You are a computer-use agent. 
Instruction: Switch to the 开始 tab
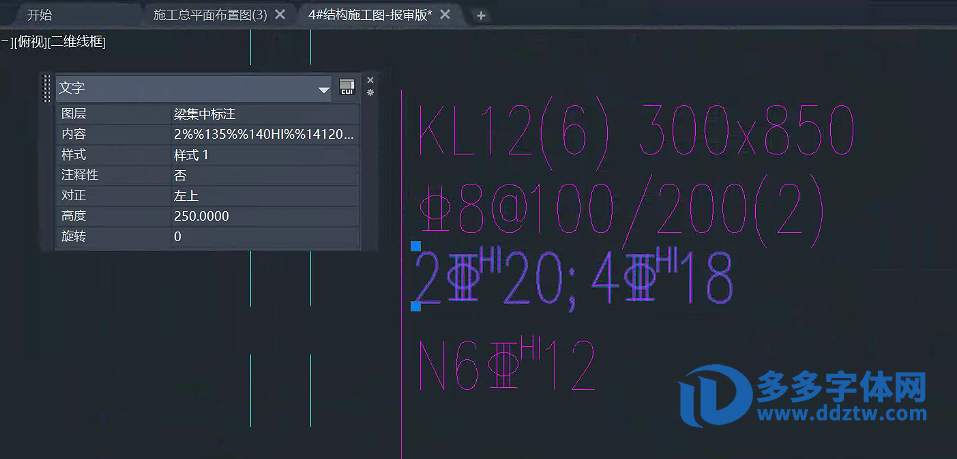(40, 15)
